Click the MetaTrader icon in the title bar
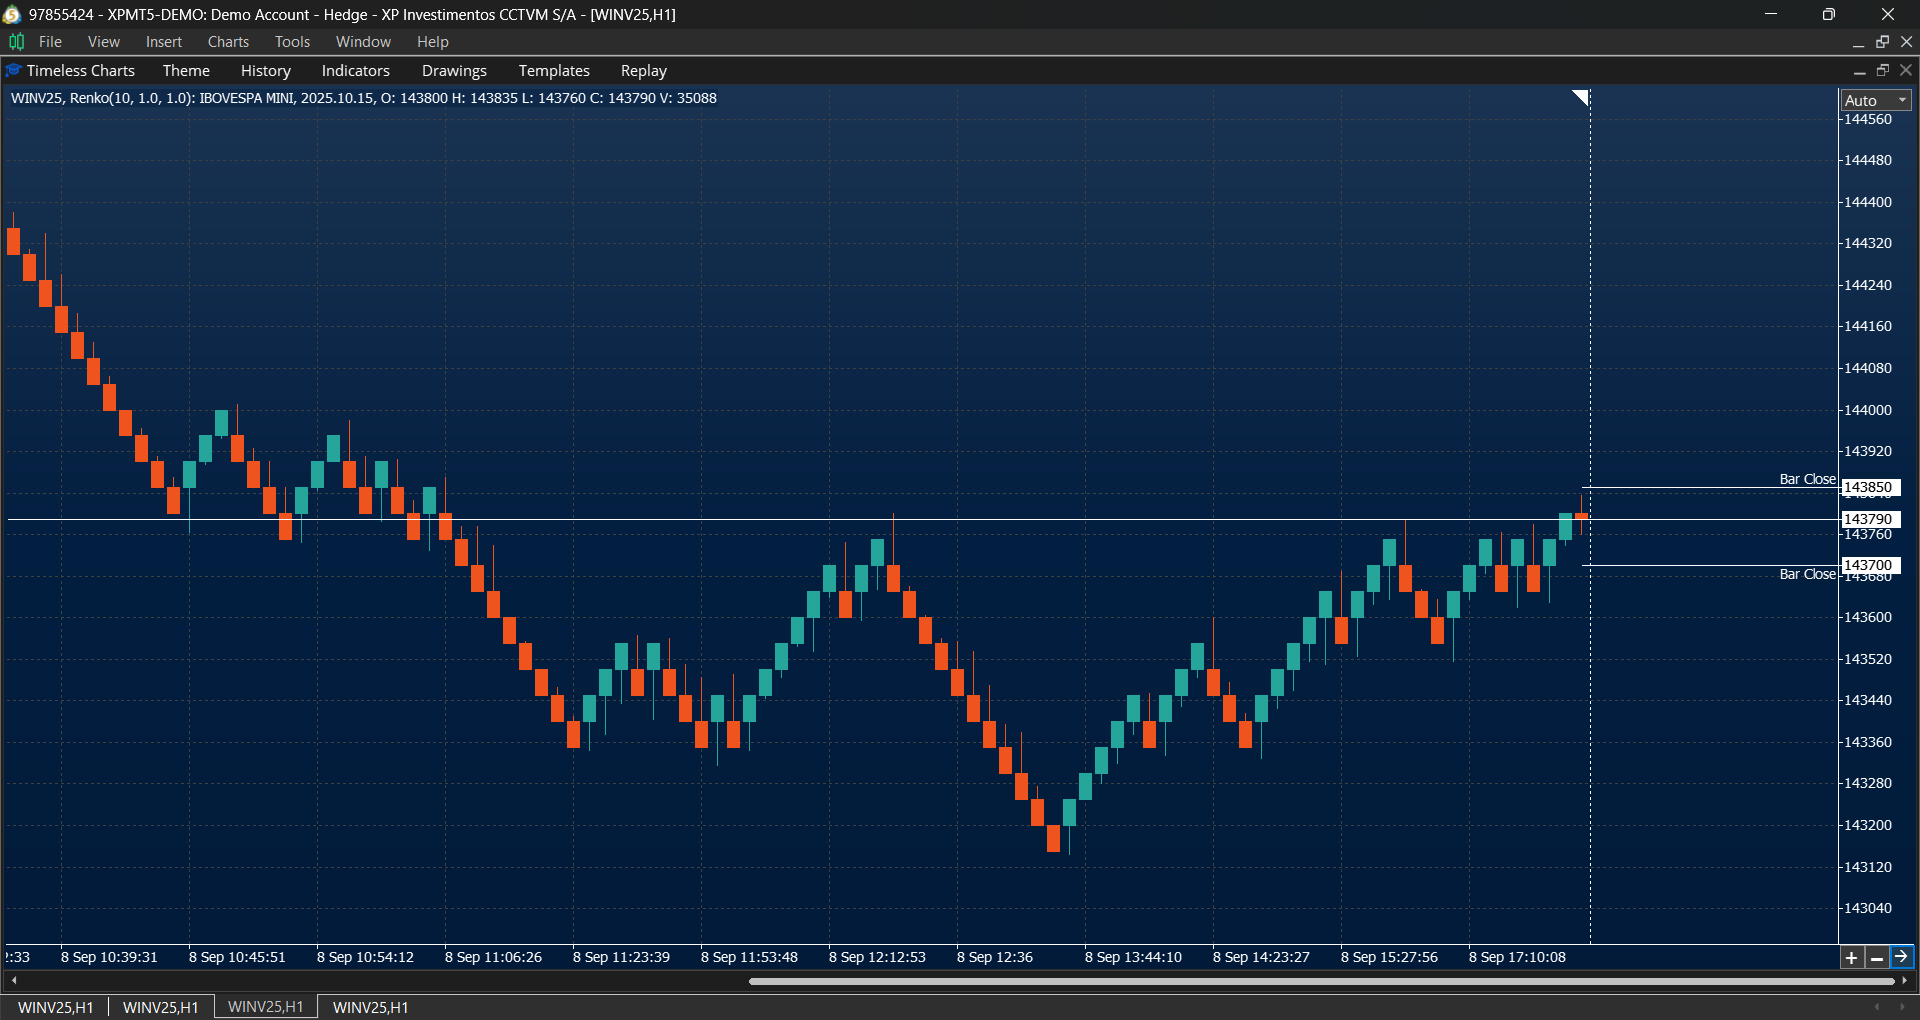Screen dimensions: 1920x1020 point(11,14)
